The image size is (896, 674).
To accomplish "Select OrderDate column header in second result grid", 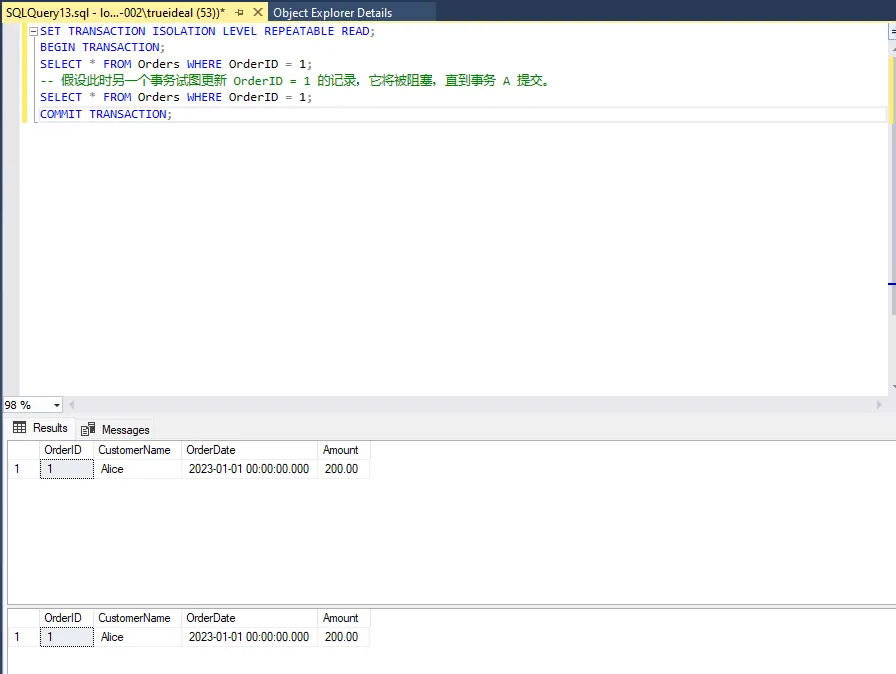I will 211,618.
